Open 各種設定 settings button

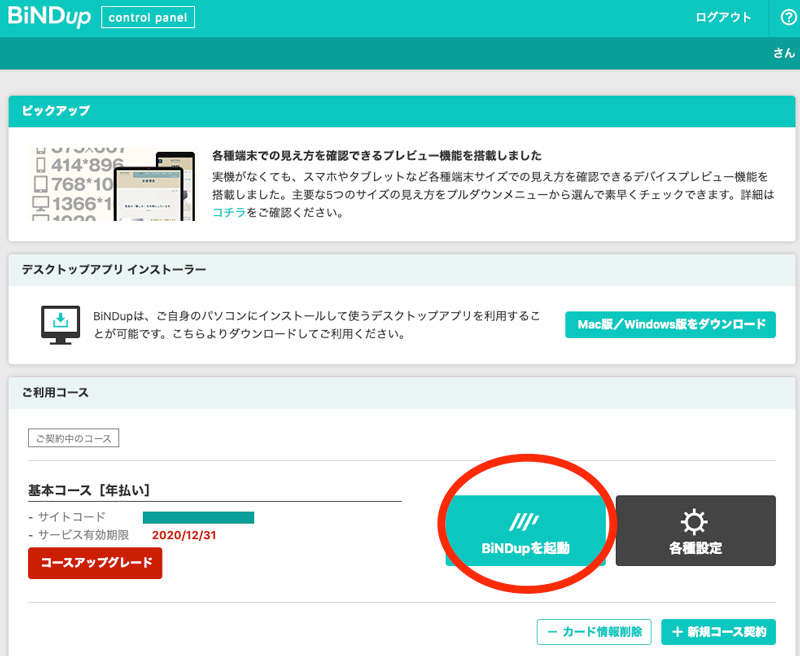695,531
